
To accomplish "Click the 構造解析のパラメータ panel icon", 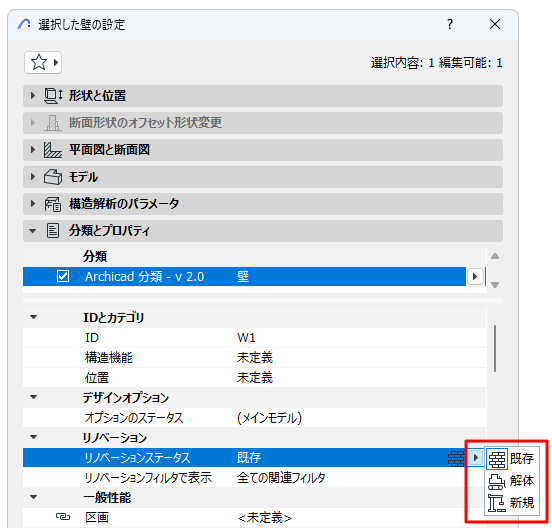I will (53, 204).
